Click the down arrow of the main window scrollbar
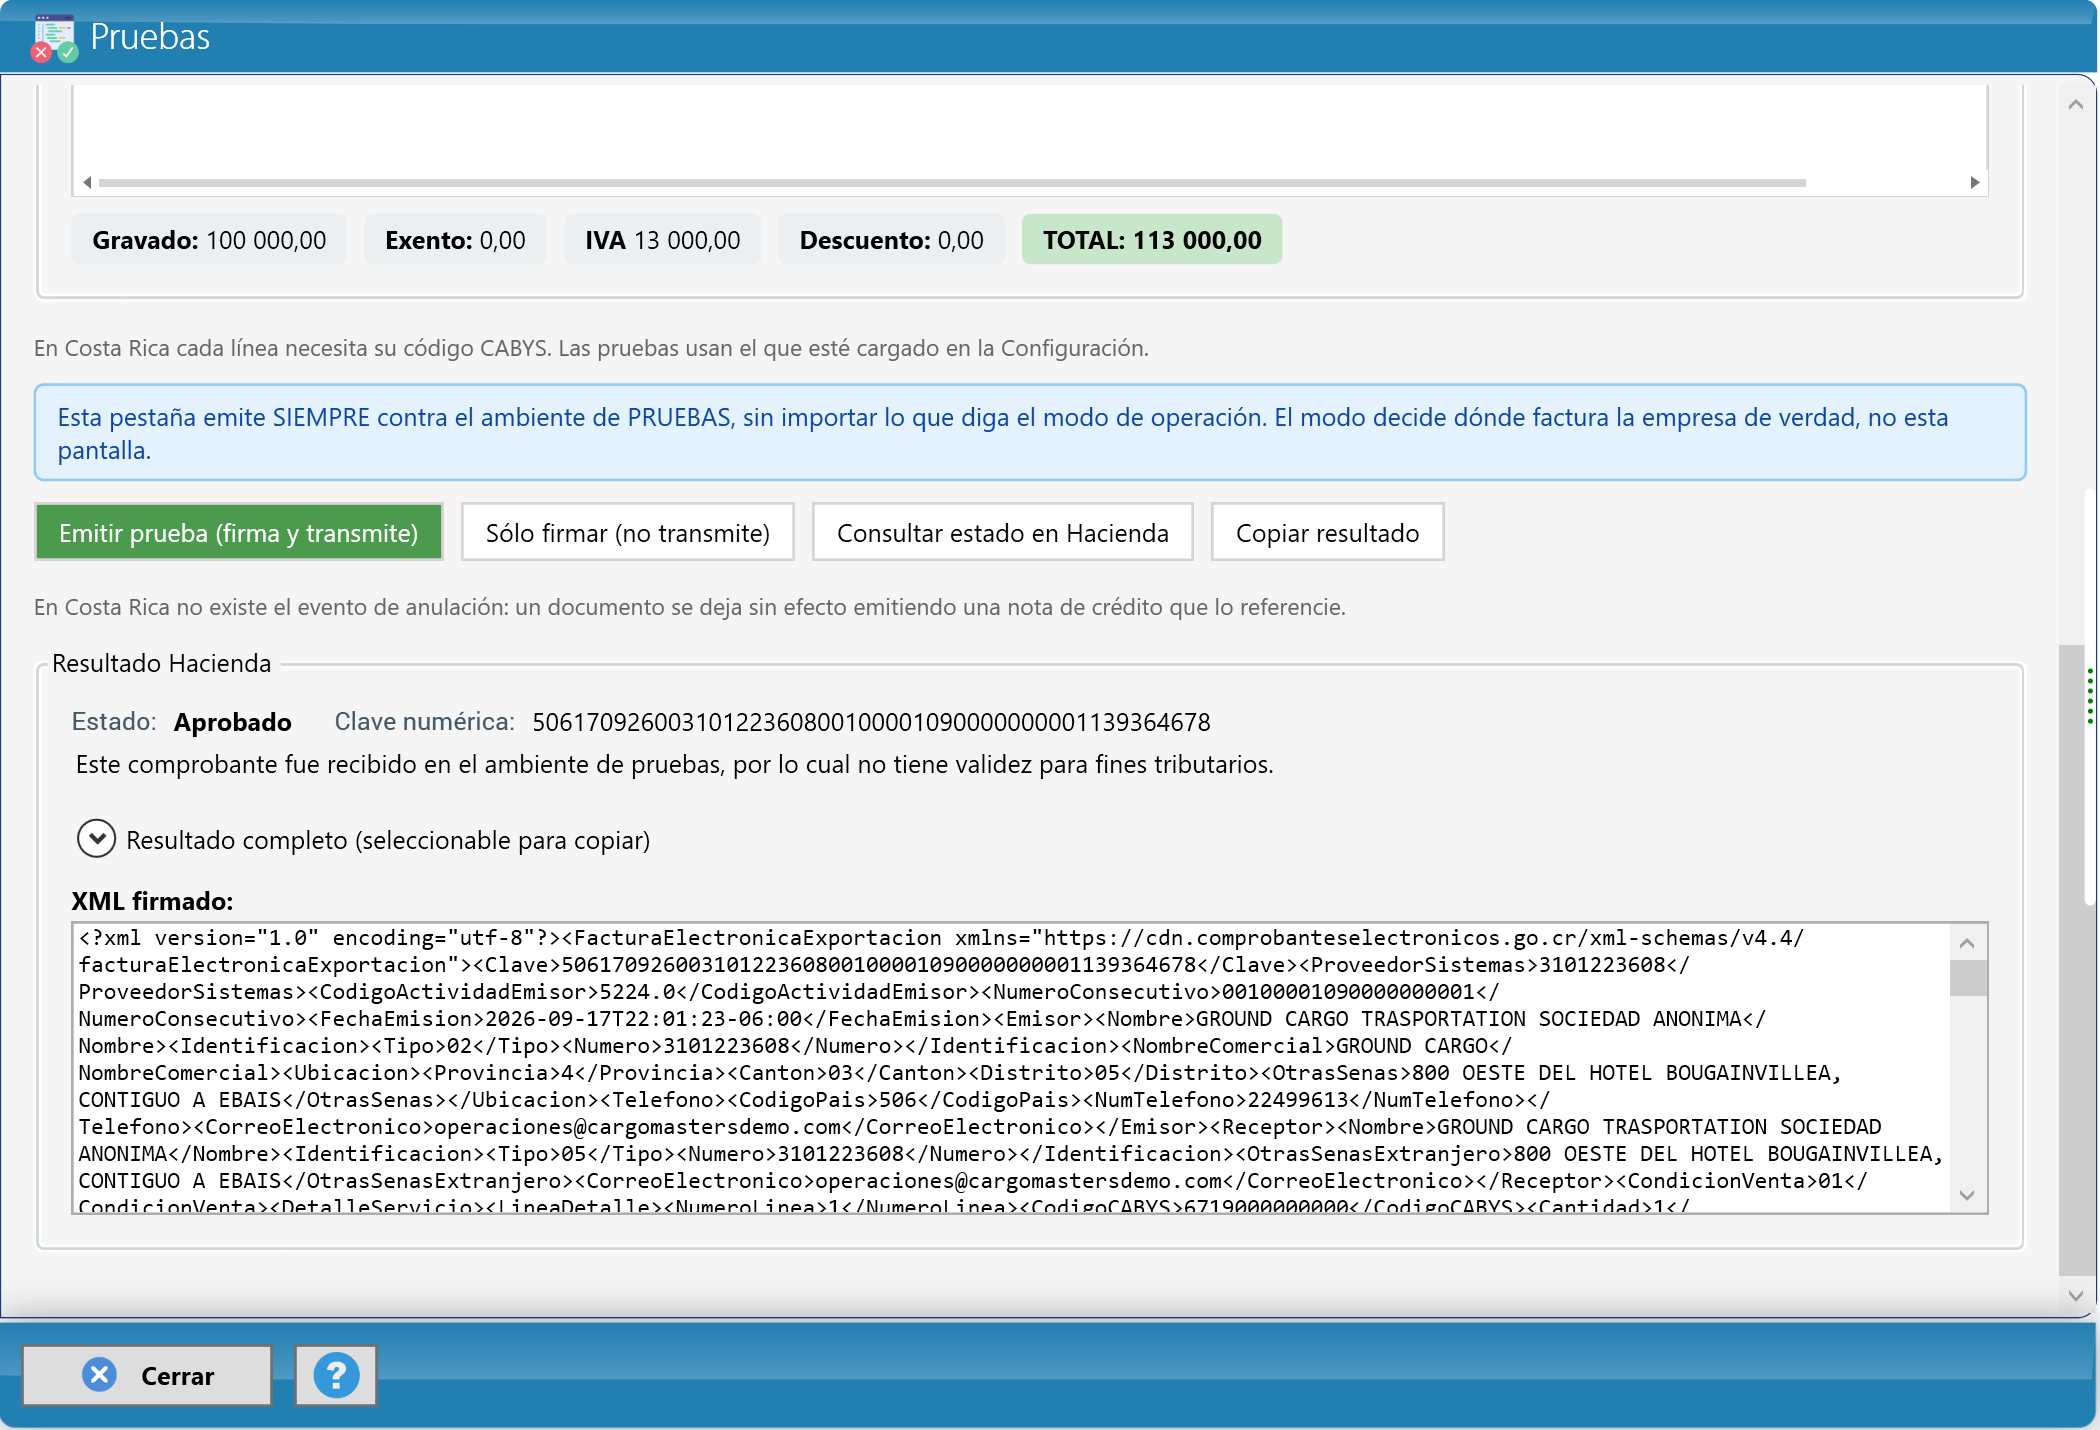The image size is (2100, 1430). [x=2076, y=1295]
